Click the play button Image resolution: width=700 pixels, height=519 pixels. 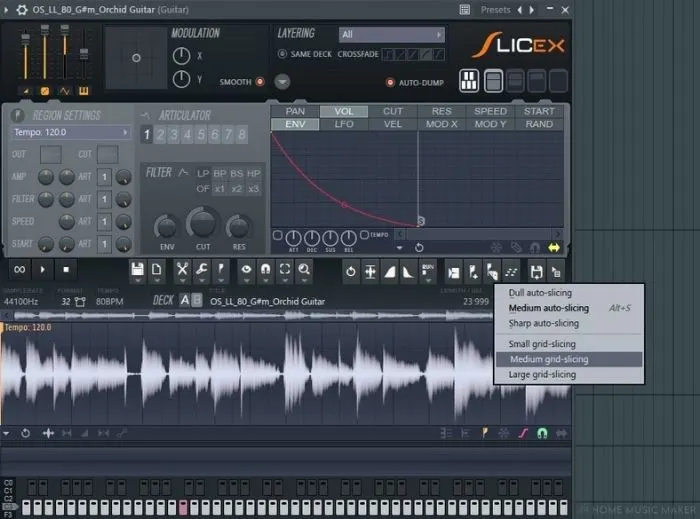pyautogui.click(x=42, y=270)
